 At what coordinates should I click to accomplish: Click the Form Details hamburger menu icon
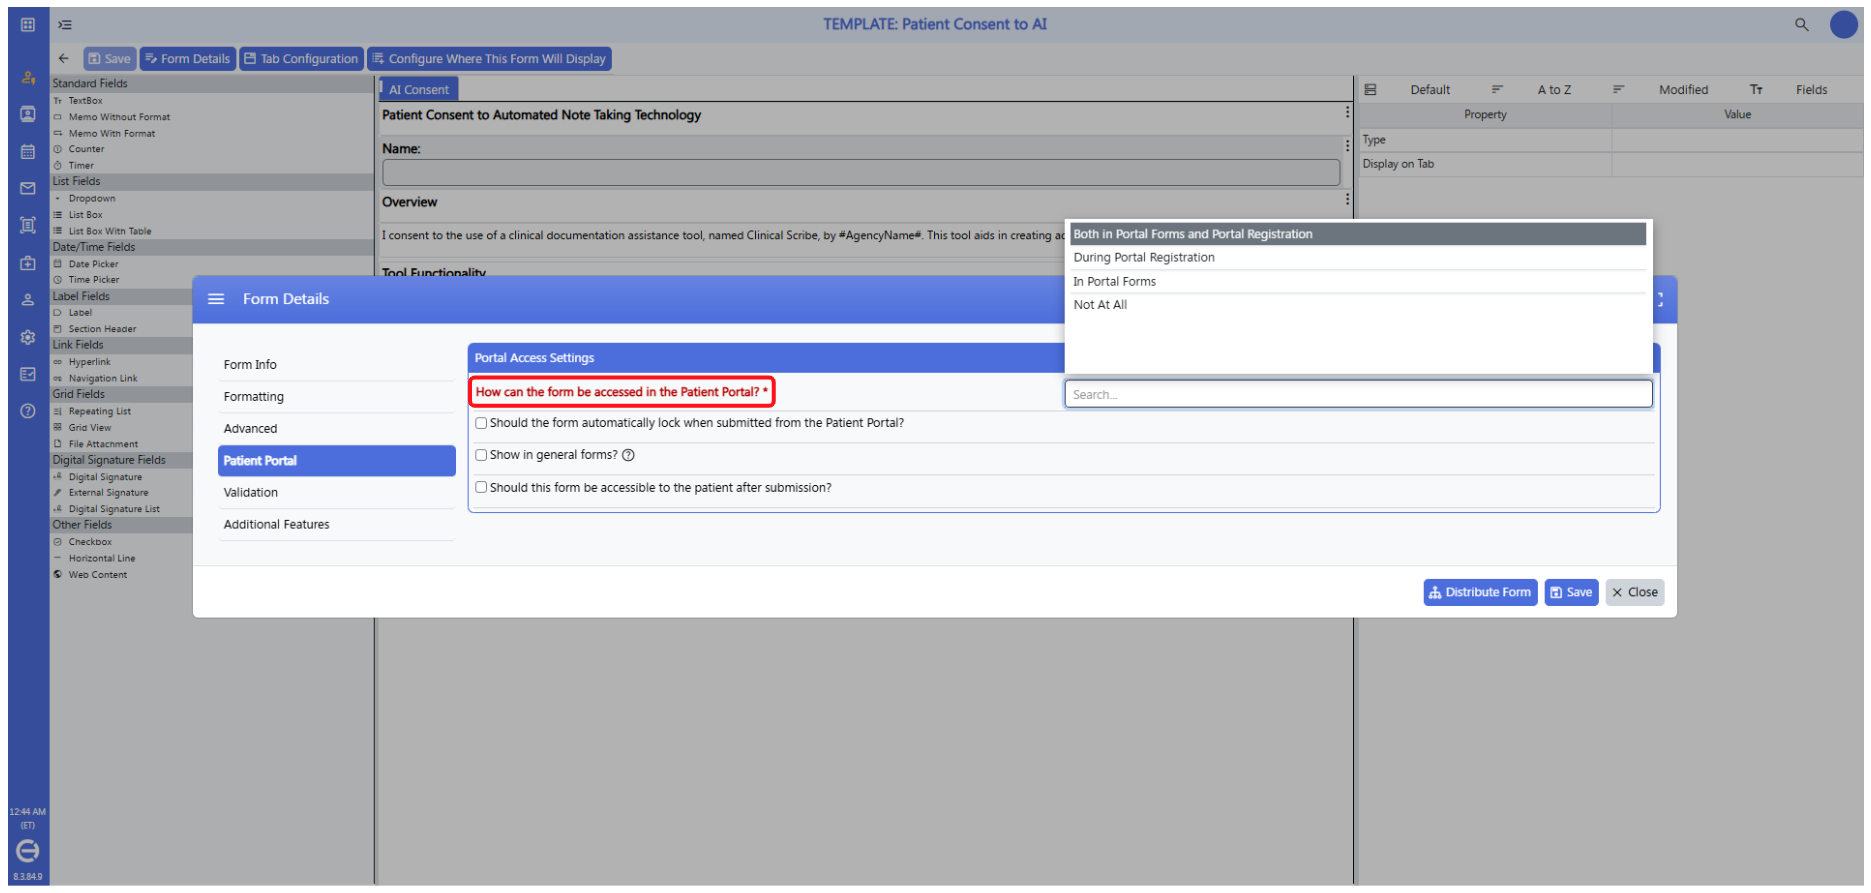click(216, 299)
